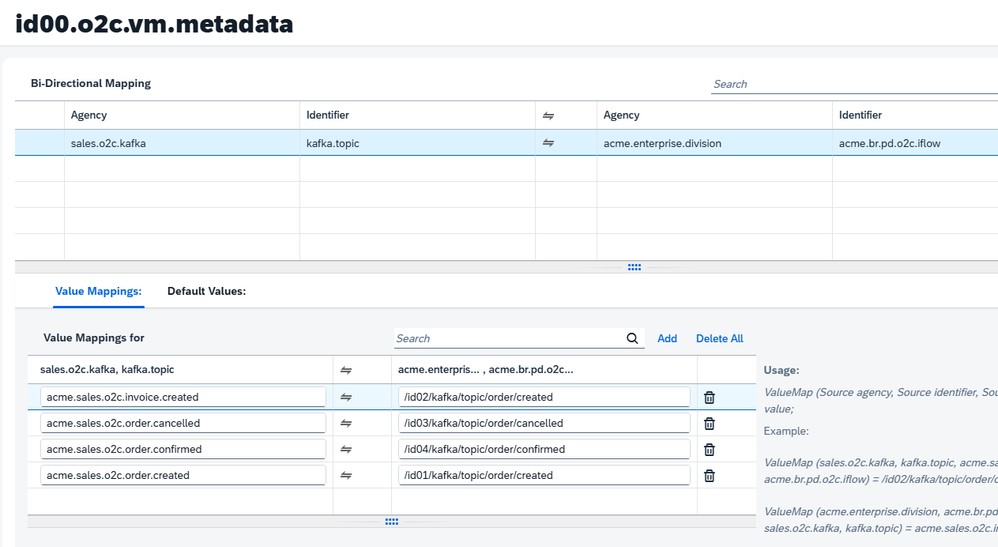Image resolution: width=998 pixels, height=547 pixels.
Task: Click swap arrow beside acme.sales.o2c.order.cancelled
Action: (x=346, y=423)
